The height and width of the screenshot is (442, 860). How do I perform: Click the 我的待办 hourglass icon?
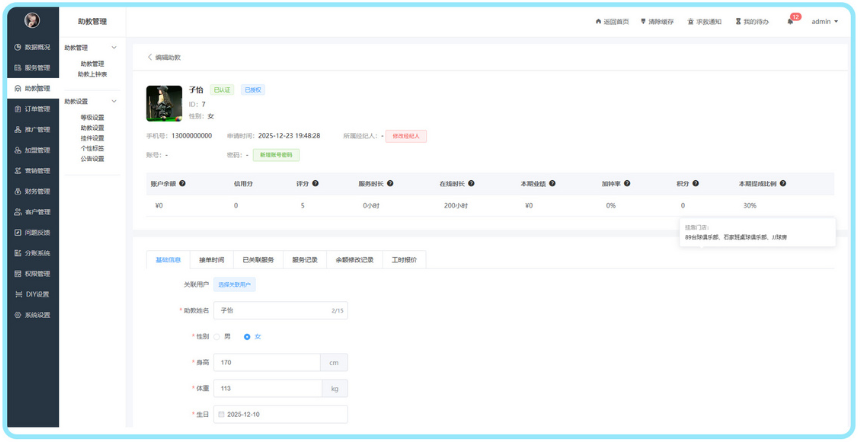coord(738,21)
